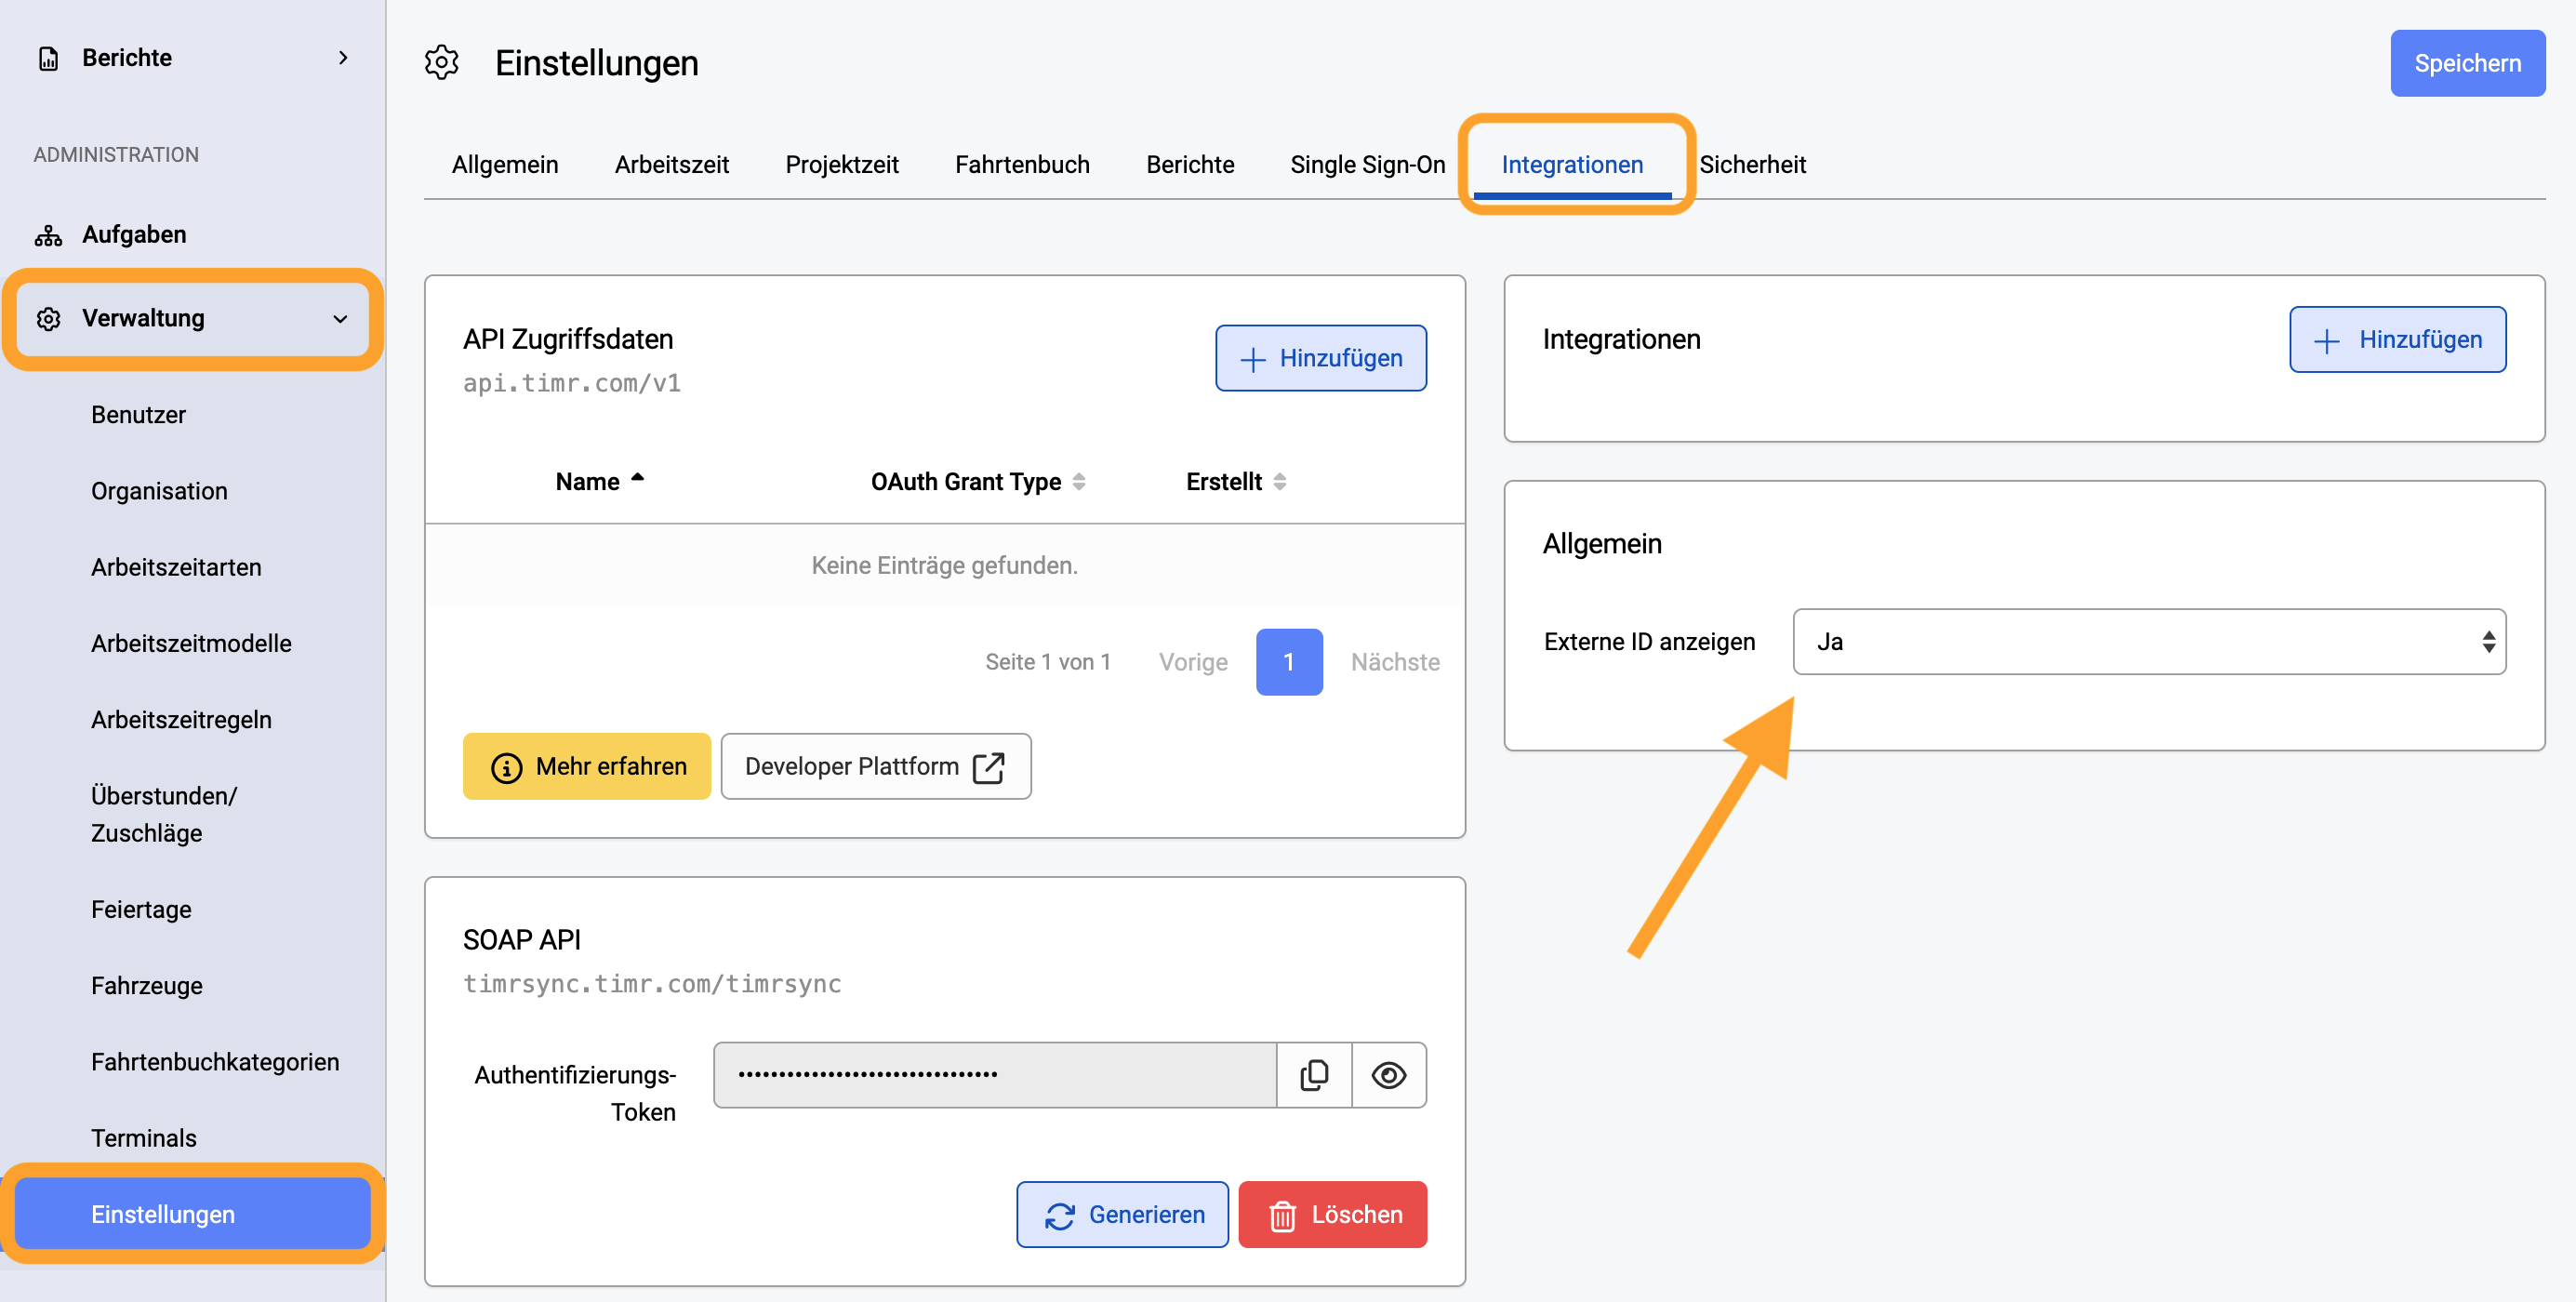Click the Aufgaben hierarchy icon
2576x1302 pixels.
(48, 235)
